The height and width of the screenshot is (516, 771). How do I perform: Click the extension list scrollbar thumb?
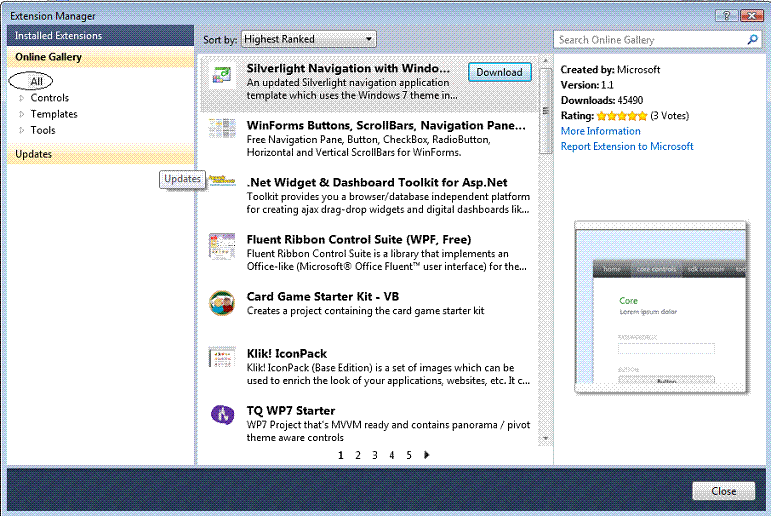(x=545, y=111)
